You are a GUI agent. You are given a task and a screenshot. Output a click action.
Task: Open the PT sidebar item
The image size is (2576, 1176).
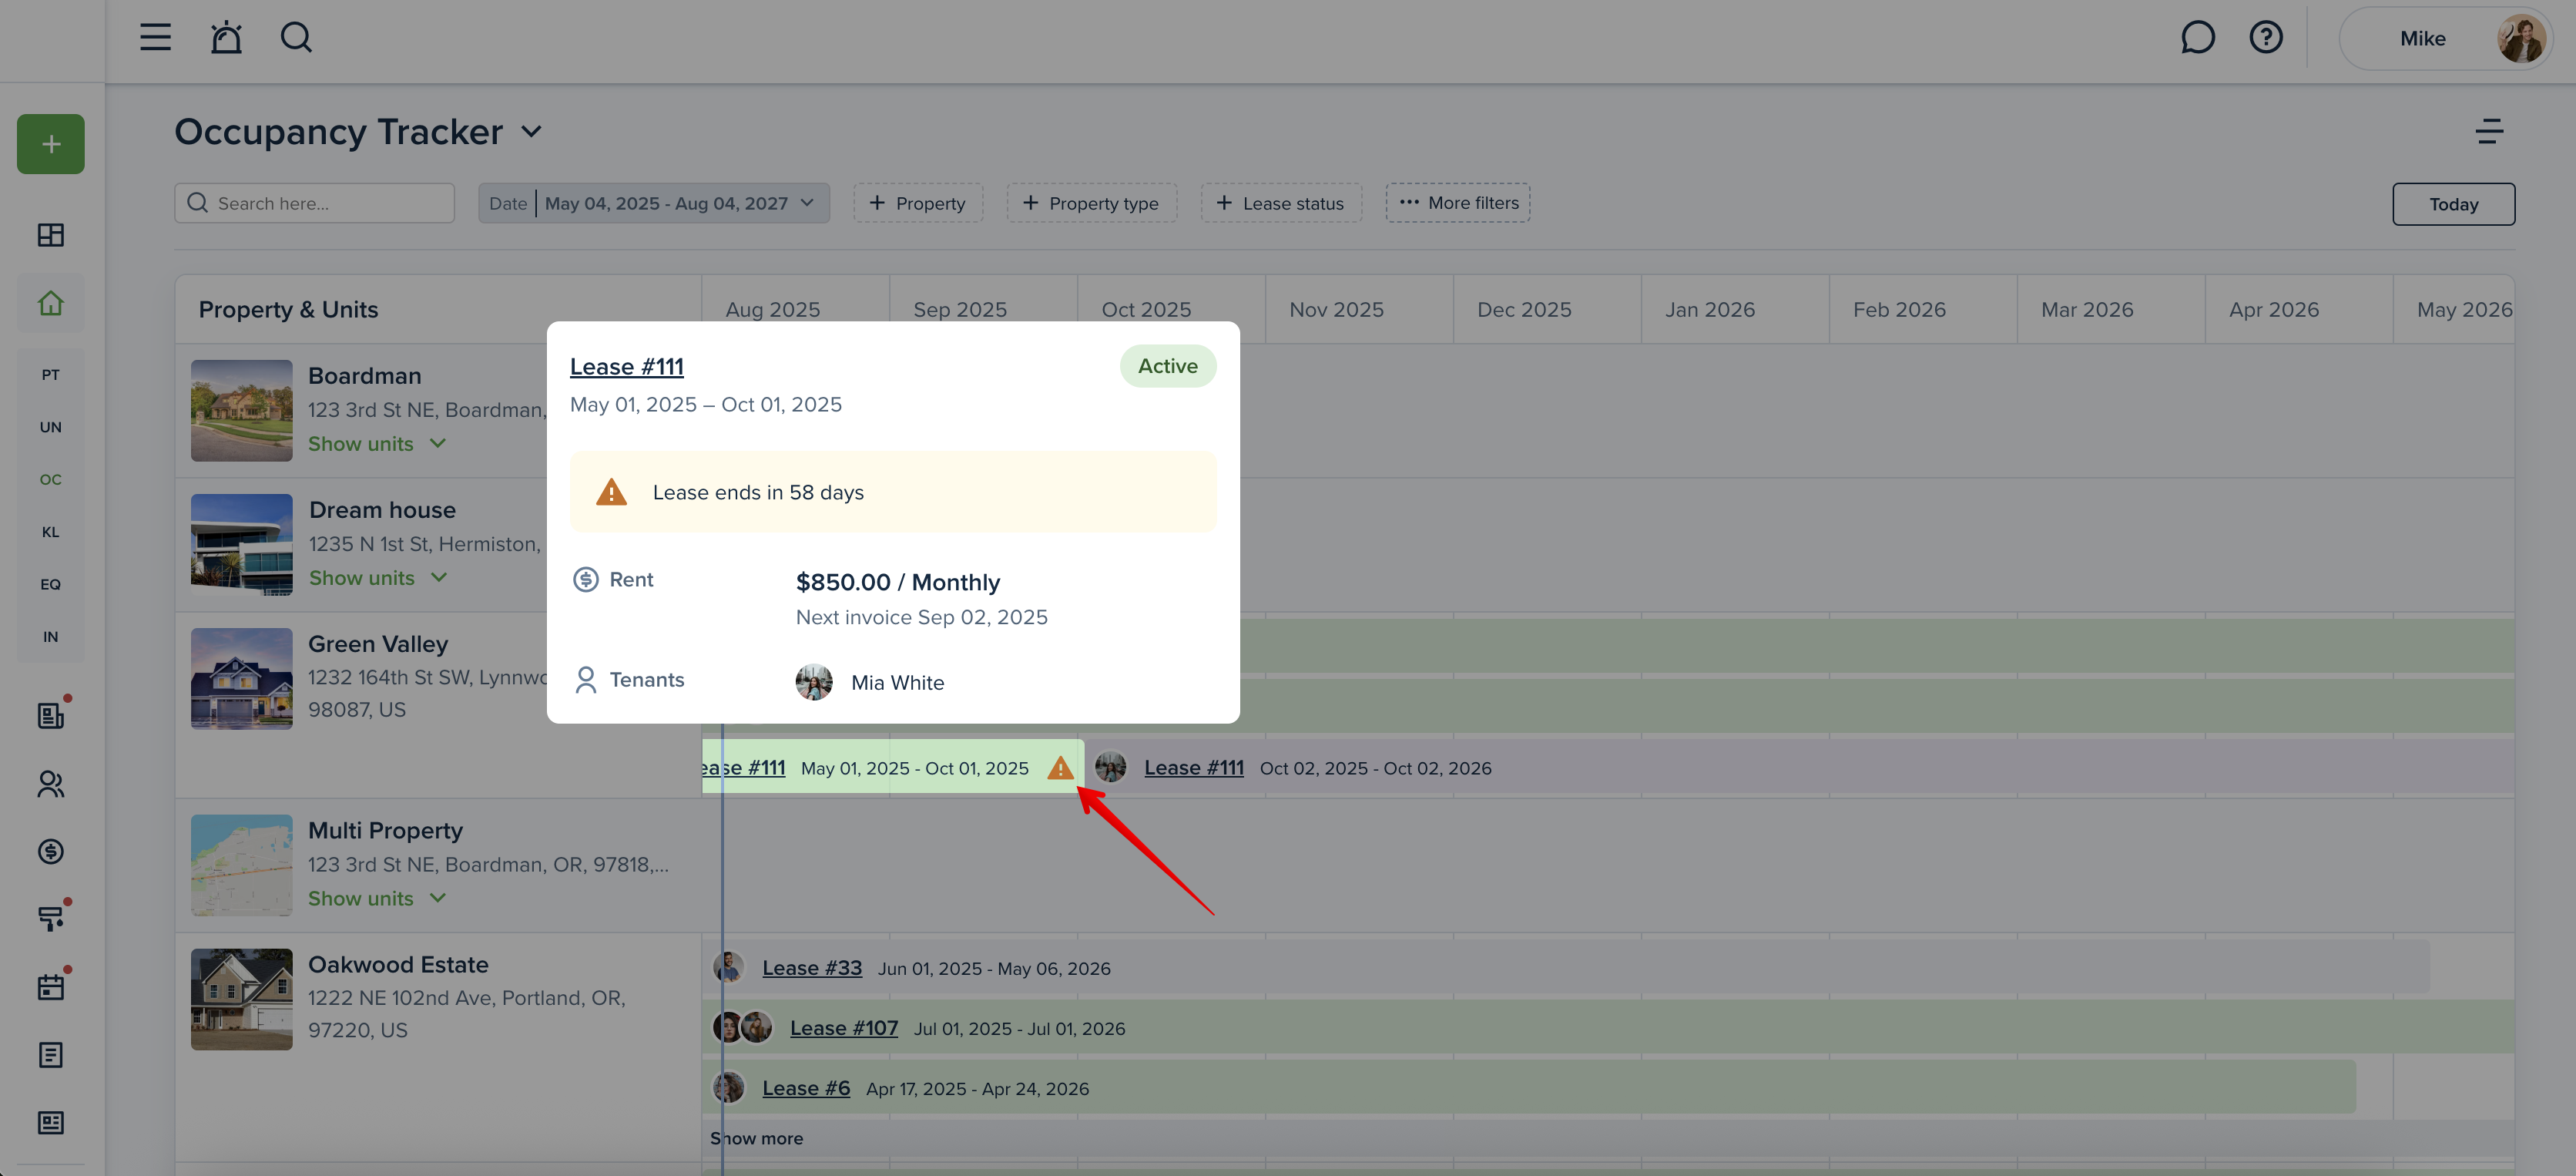pos(51,375)
